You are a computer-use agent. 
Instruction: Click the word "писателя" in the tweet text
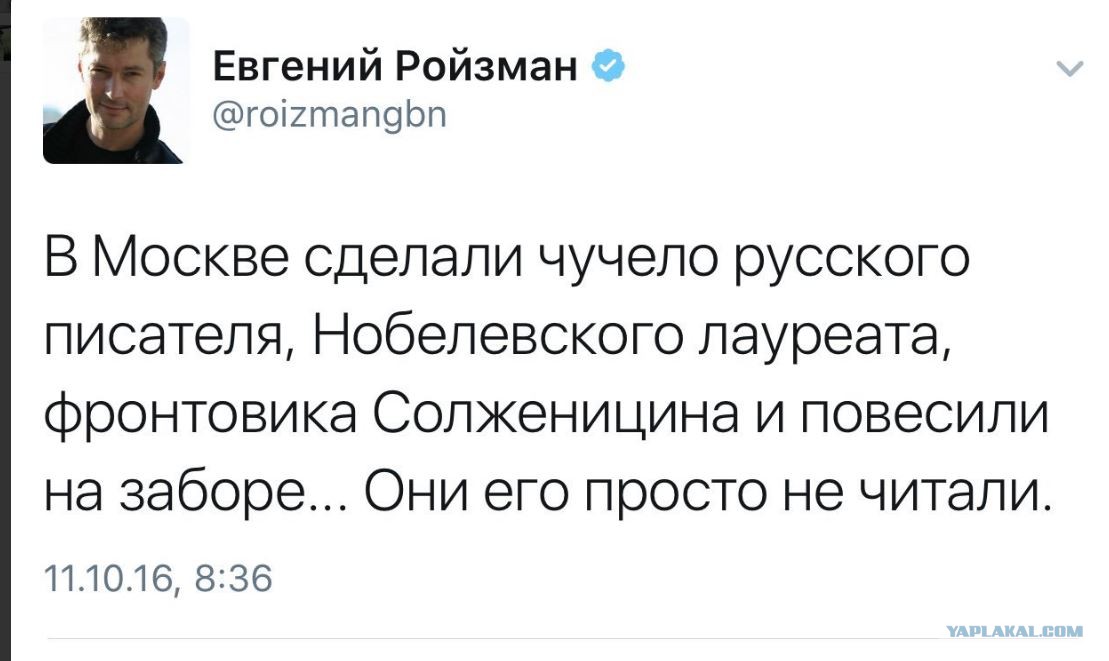coord(160,340)
